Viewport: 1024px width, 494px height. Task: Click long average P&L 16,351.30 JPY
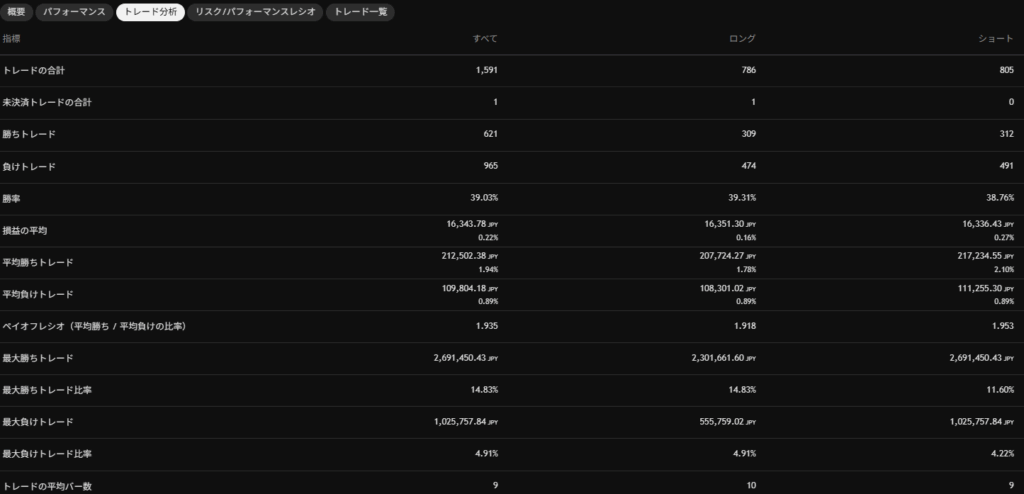pyautogui.click(x=730, y=223)
